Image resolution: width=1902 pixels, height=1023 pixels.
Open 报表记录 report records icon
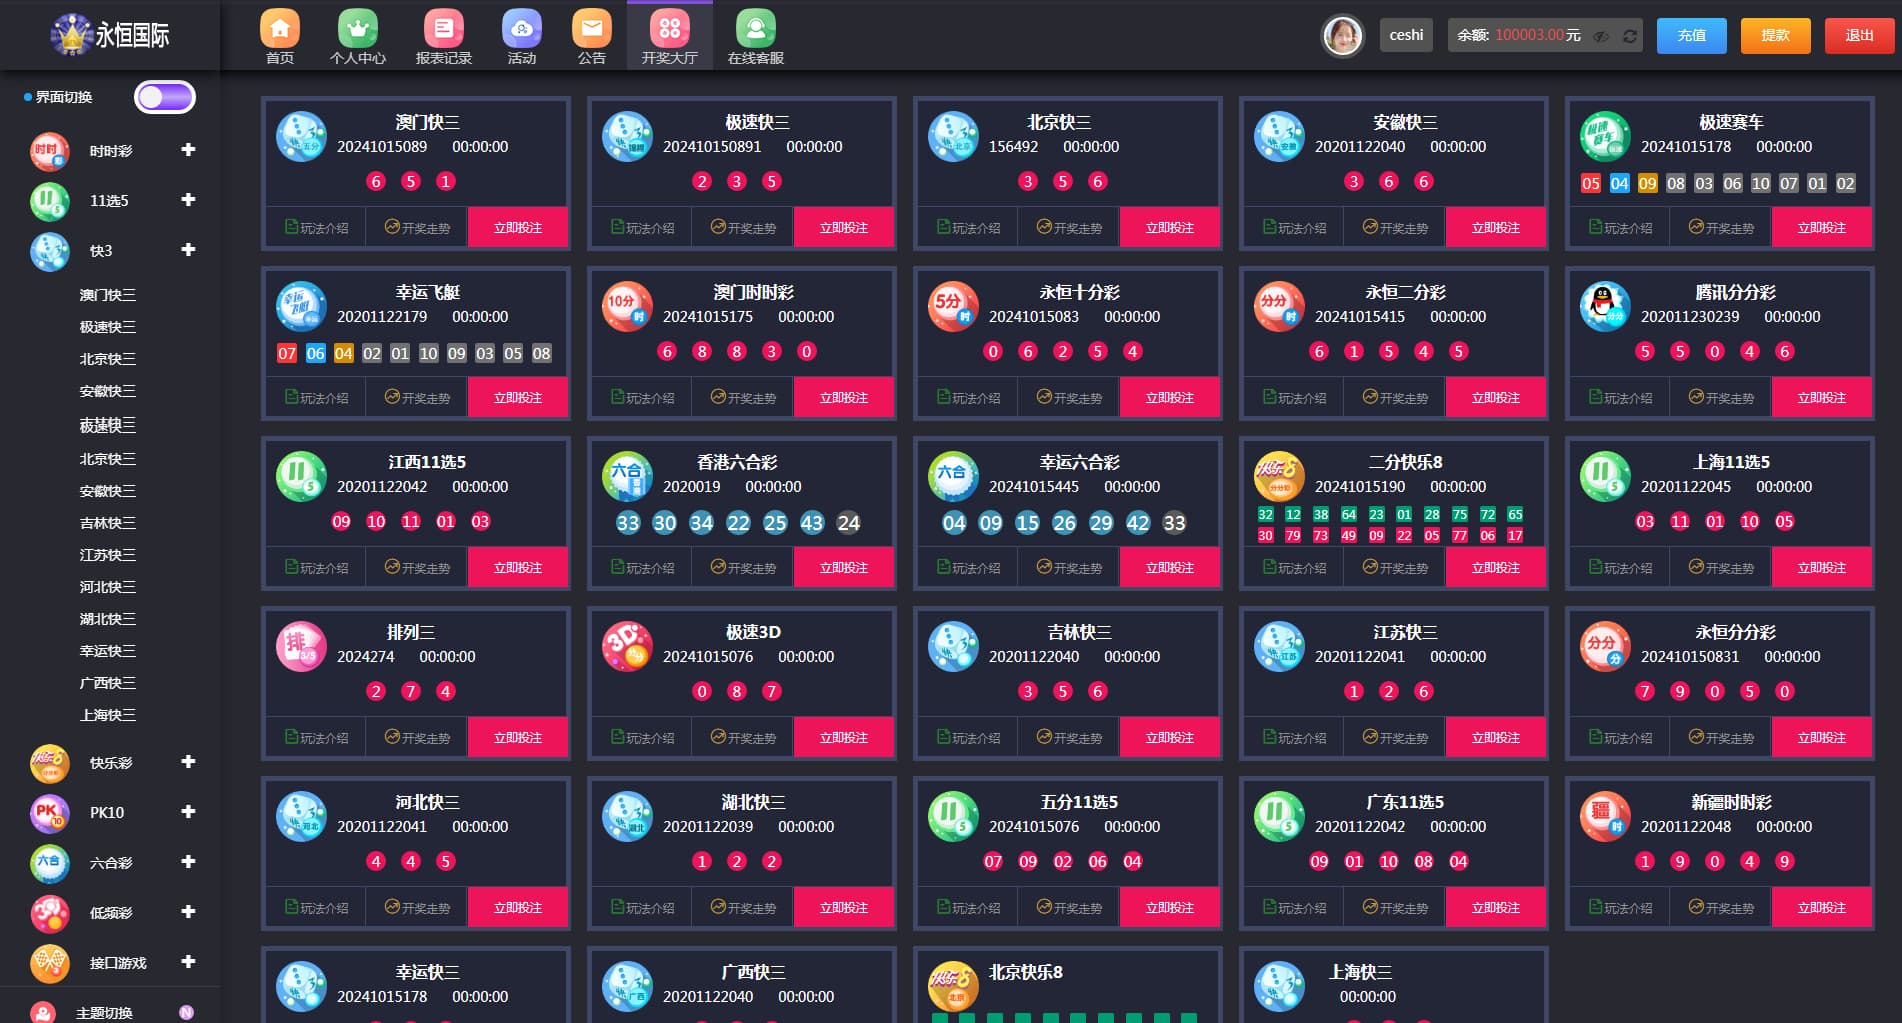(x=443, y=37)
